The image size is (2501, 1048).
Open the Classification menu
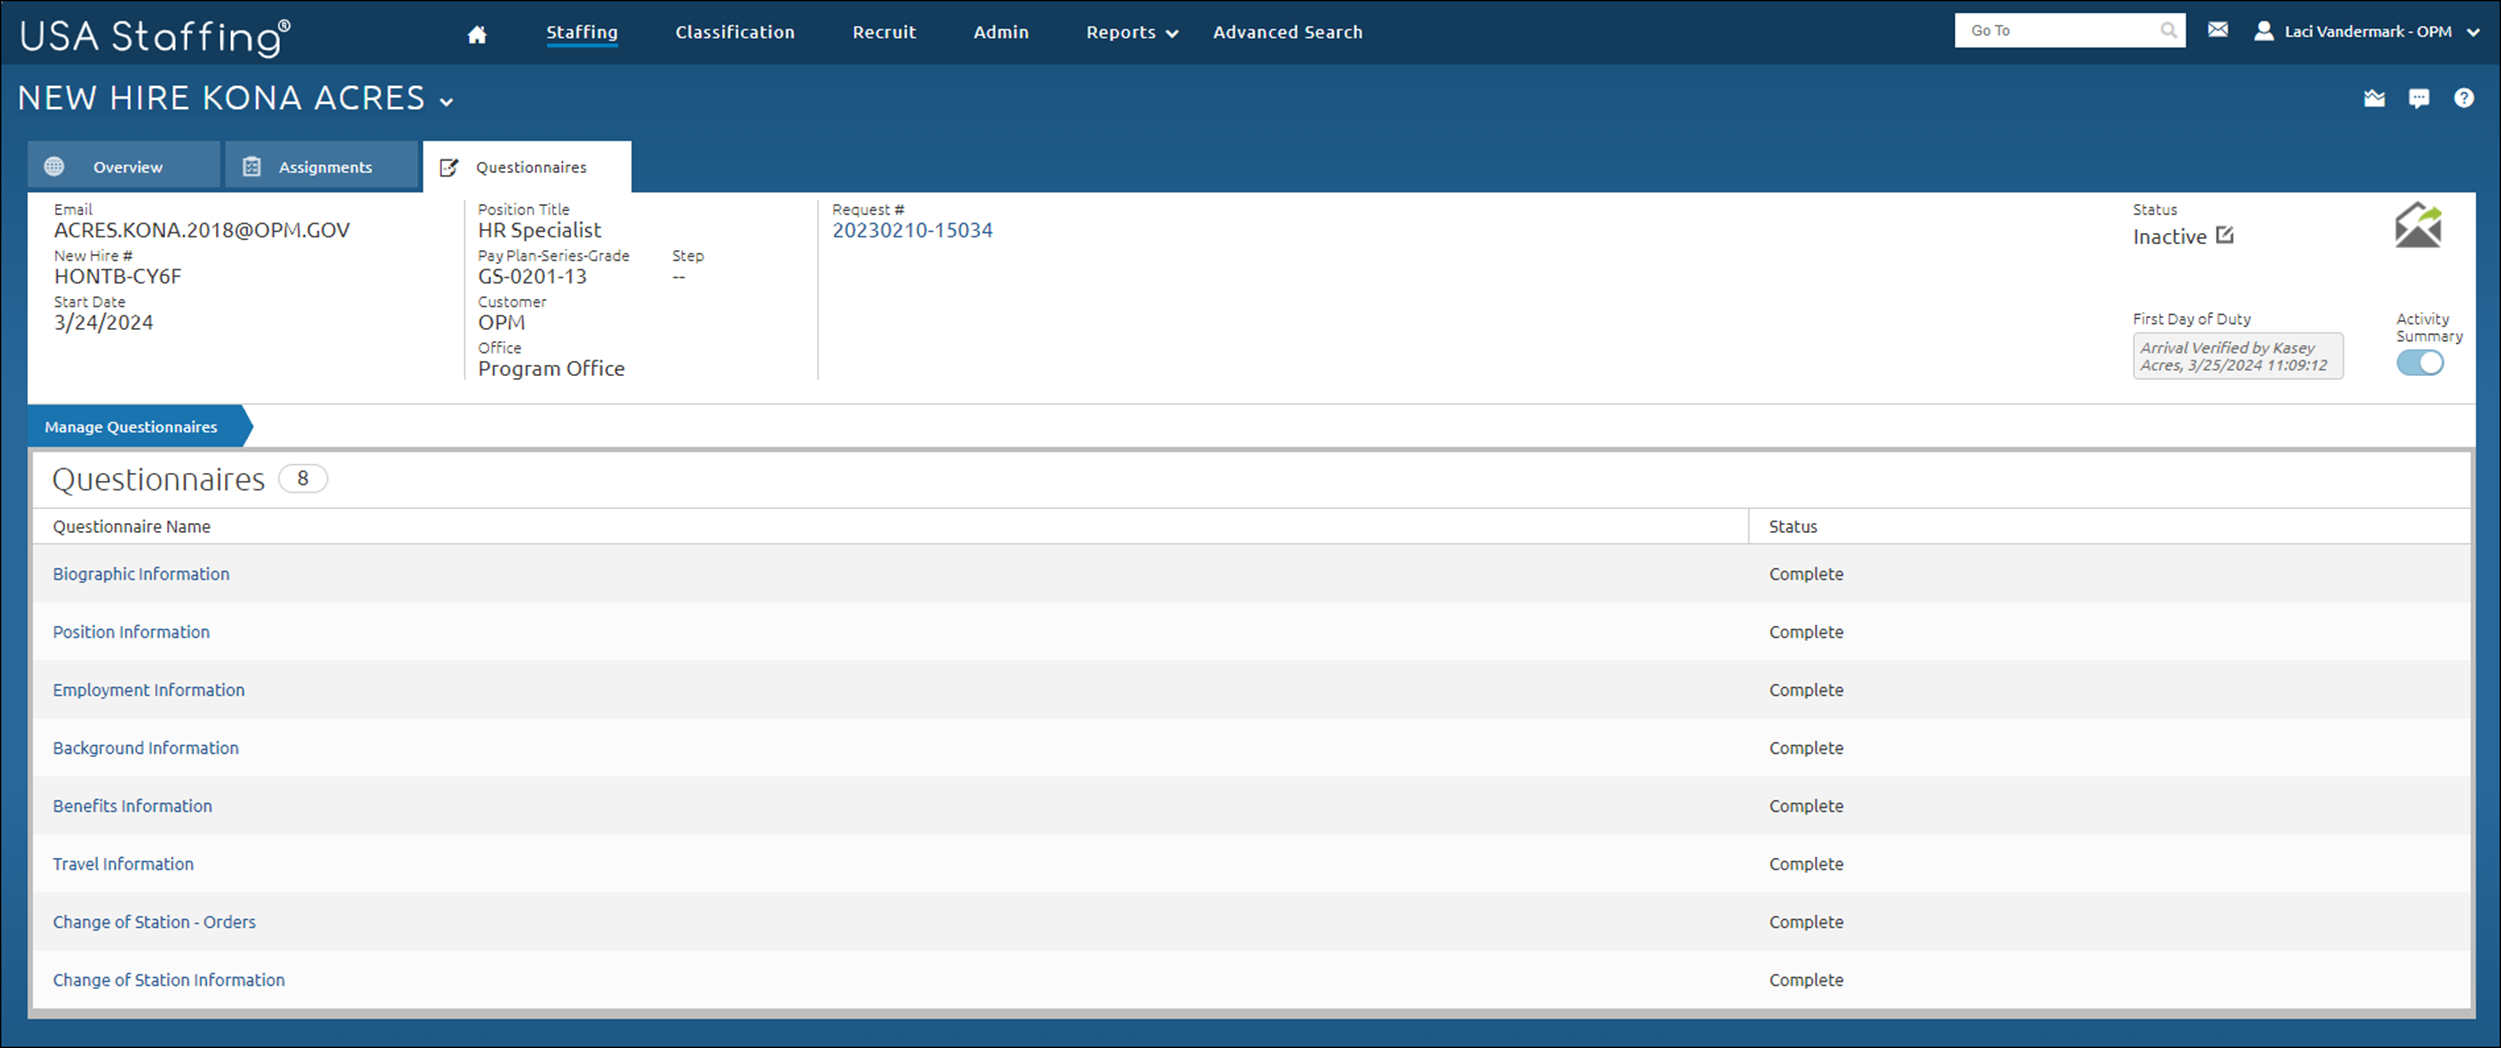click(735, 32)
